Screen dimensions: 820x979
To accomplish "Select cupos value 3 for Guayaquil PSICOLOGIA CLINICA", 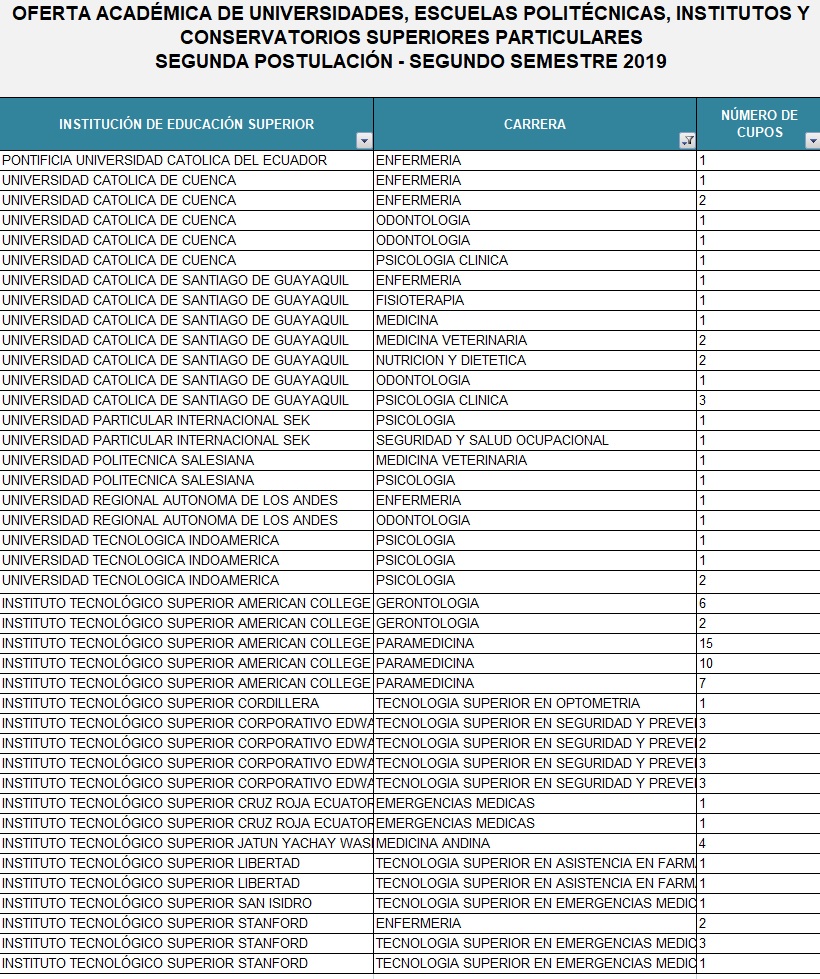I will point(758,400).
